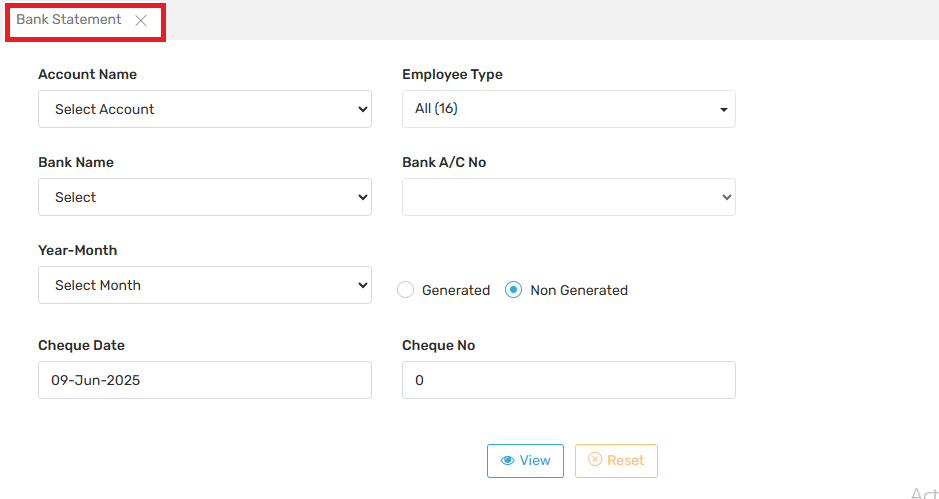Select the Generated radio button
This screenshot has width=939, height=499.
tap(405, 290)
